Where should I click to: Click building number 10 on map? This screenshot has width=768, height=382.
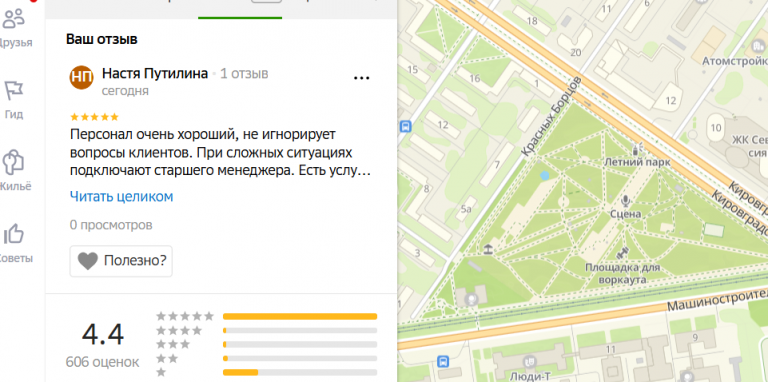[716, 128]
